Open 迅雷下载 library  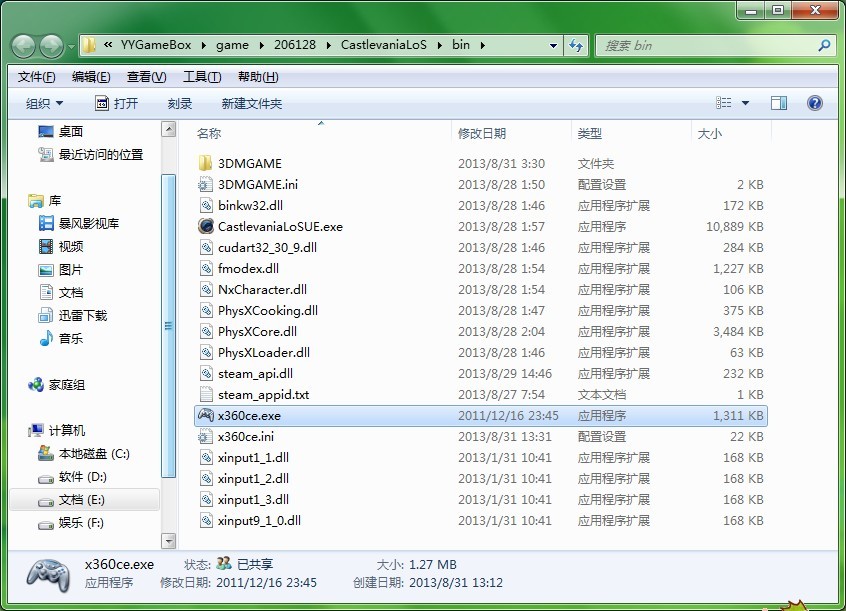[83, 315]
